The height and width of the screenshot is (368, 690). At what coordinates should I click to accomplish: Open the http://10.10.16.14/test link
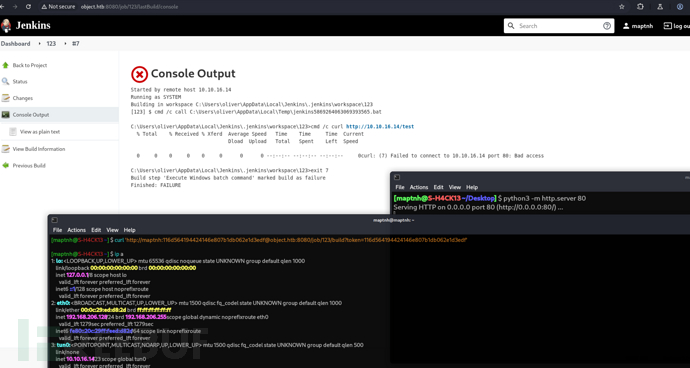pos(380,127)
